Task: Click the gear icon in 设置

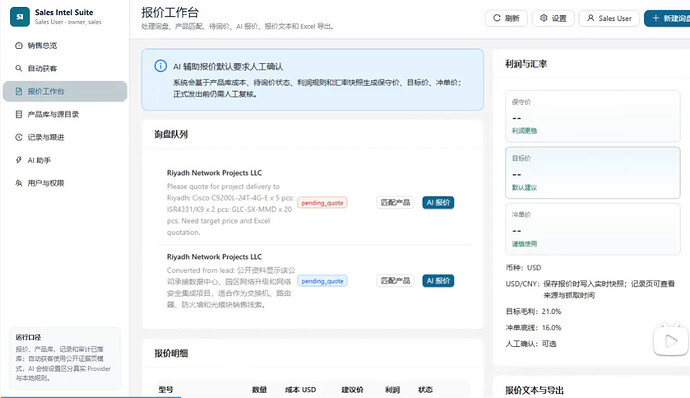Action: pyautogui.click(x=543, y=18)
